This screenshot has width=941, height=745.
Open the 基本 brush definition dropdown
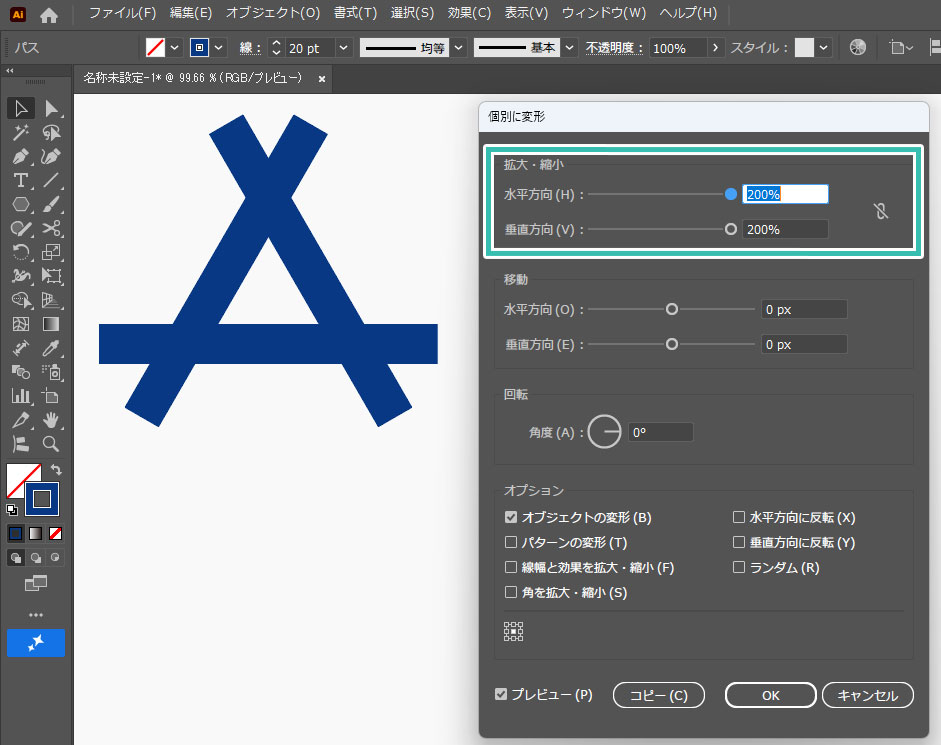[x=569, y=48]
